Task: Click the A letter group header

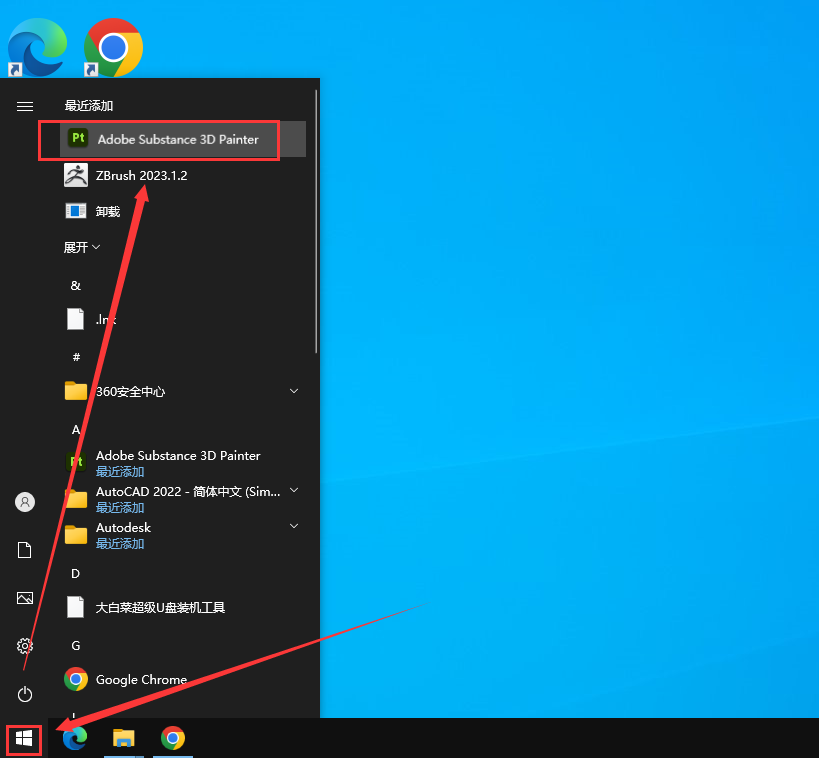Action: (x=76, y=429)
